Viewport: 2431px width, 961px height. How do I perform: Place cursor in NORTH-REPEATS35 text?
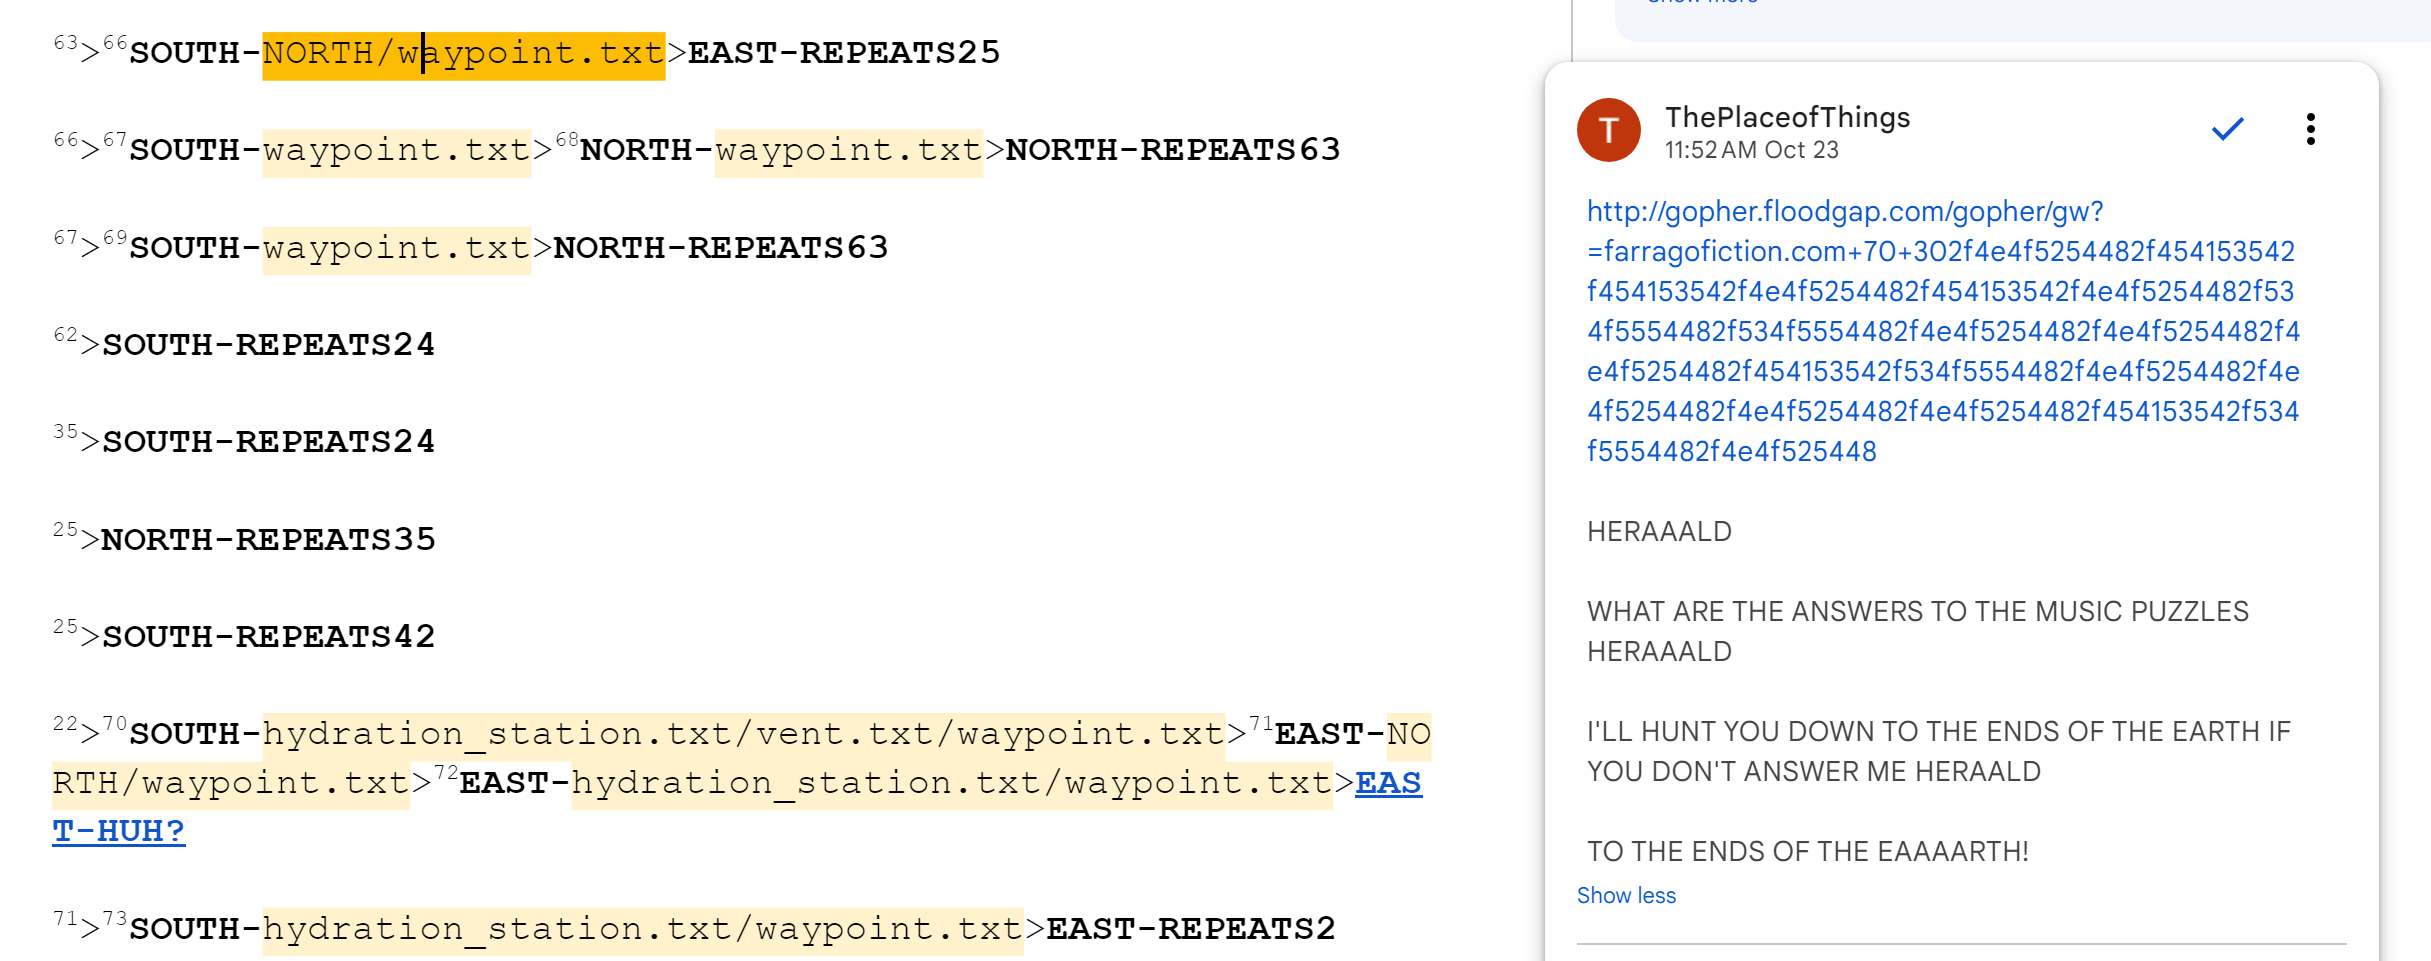click(x=268, y=540)
